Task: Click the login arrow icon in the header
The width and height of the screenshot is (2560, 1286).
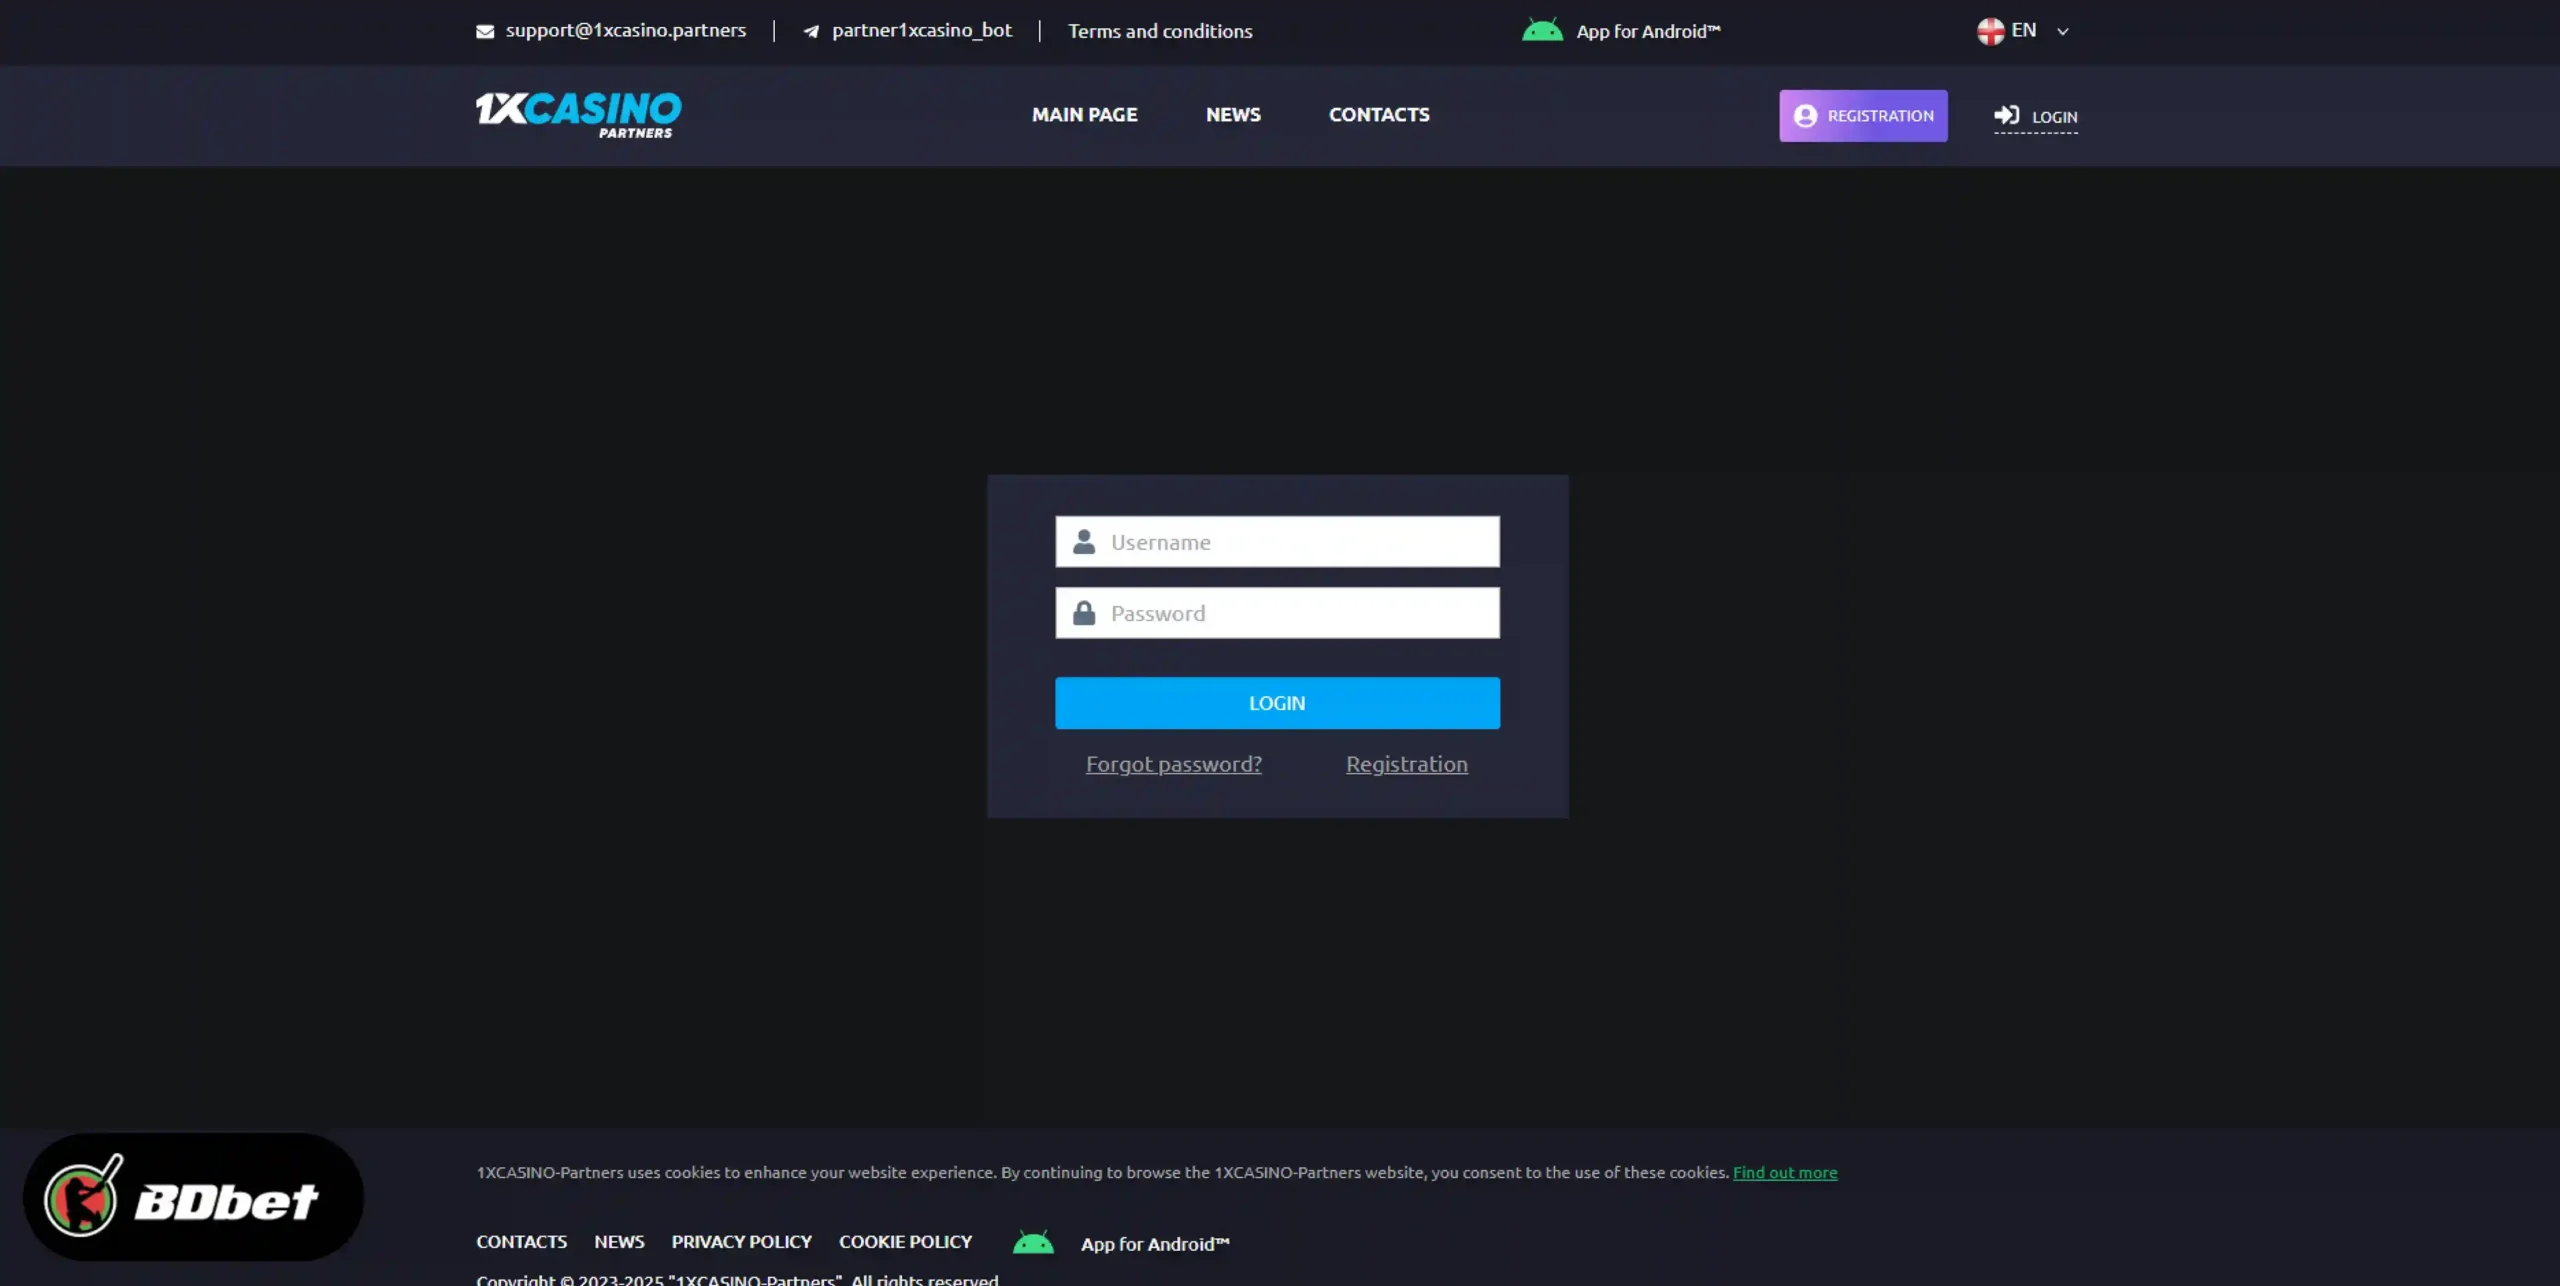Action: click(2006, 115)
